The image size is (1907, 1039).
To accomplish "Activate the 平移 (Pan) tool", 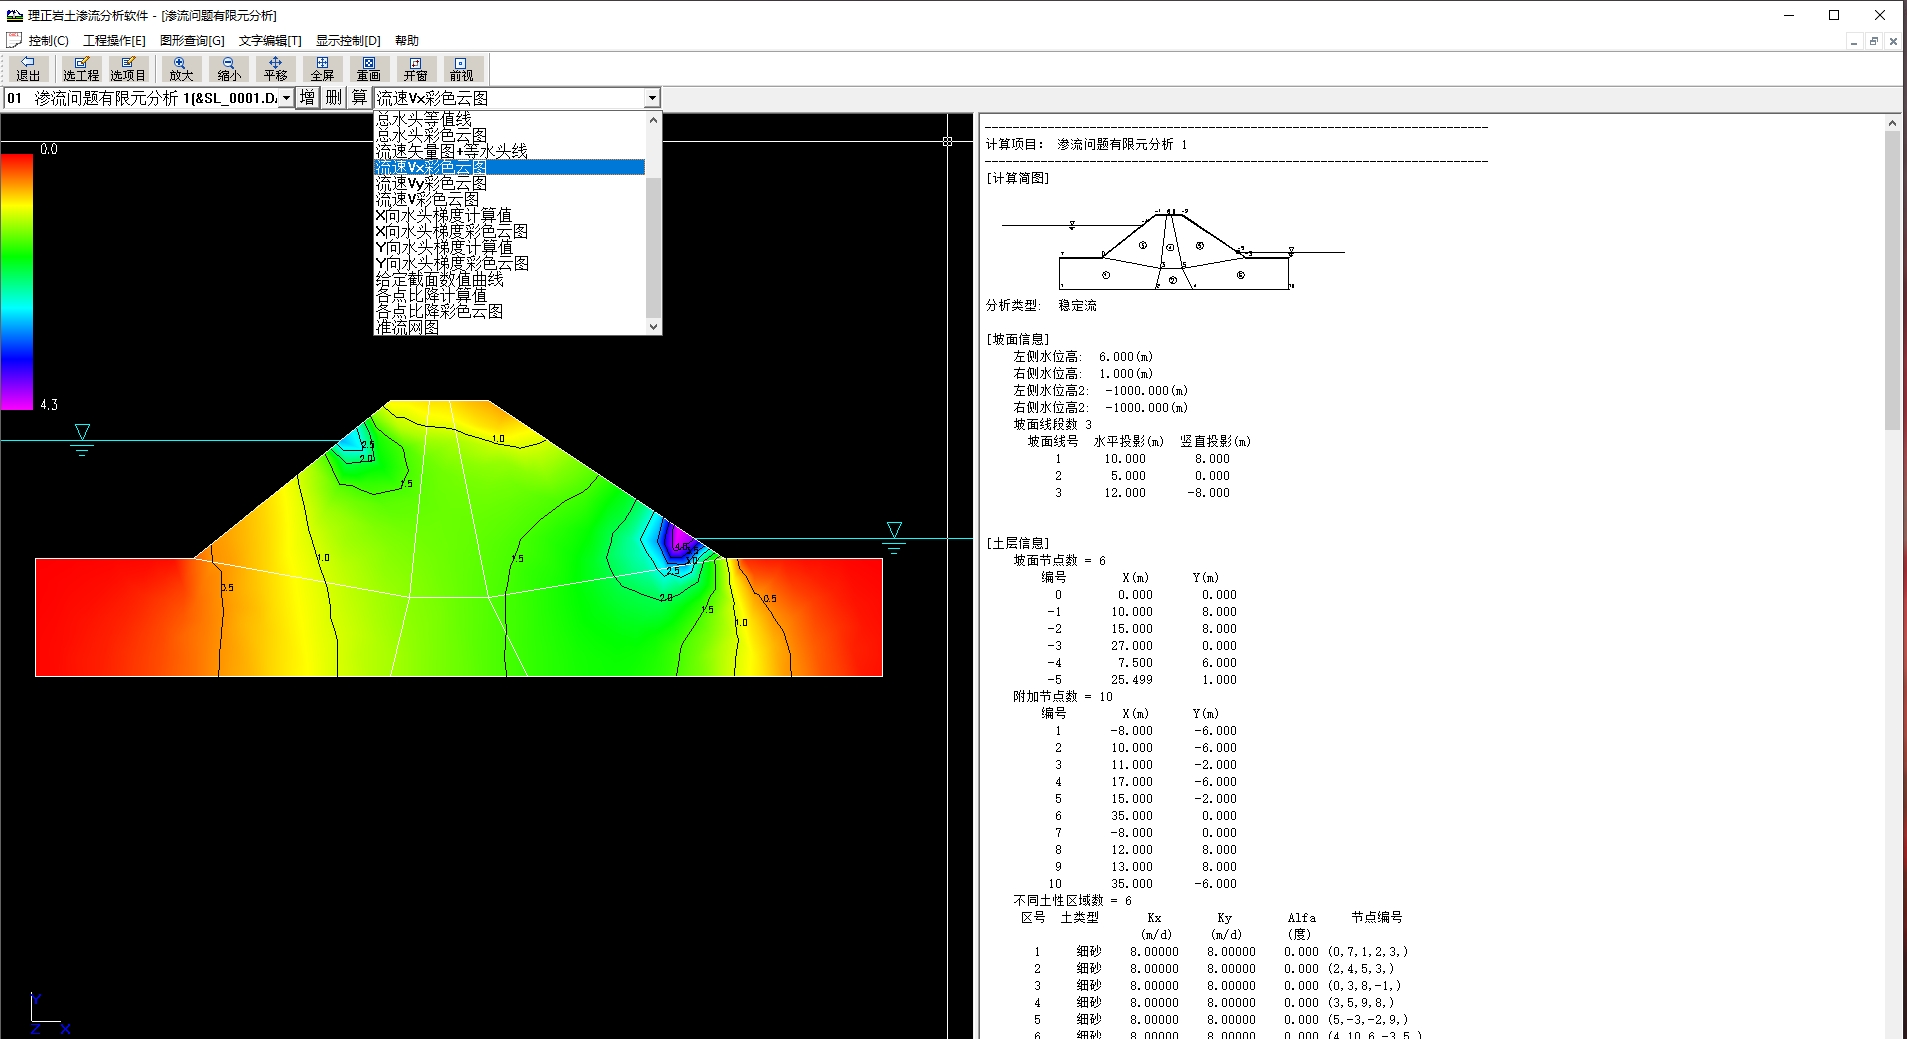I will tap(275, 69).
